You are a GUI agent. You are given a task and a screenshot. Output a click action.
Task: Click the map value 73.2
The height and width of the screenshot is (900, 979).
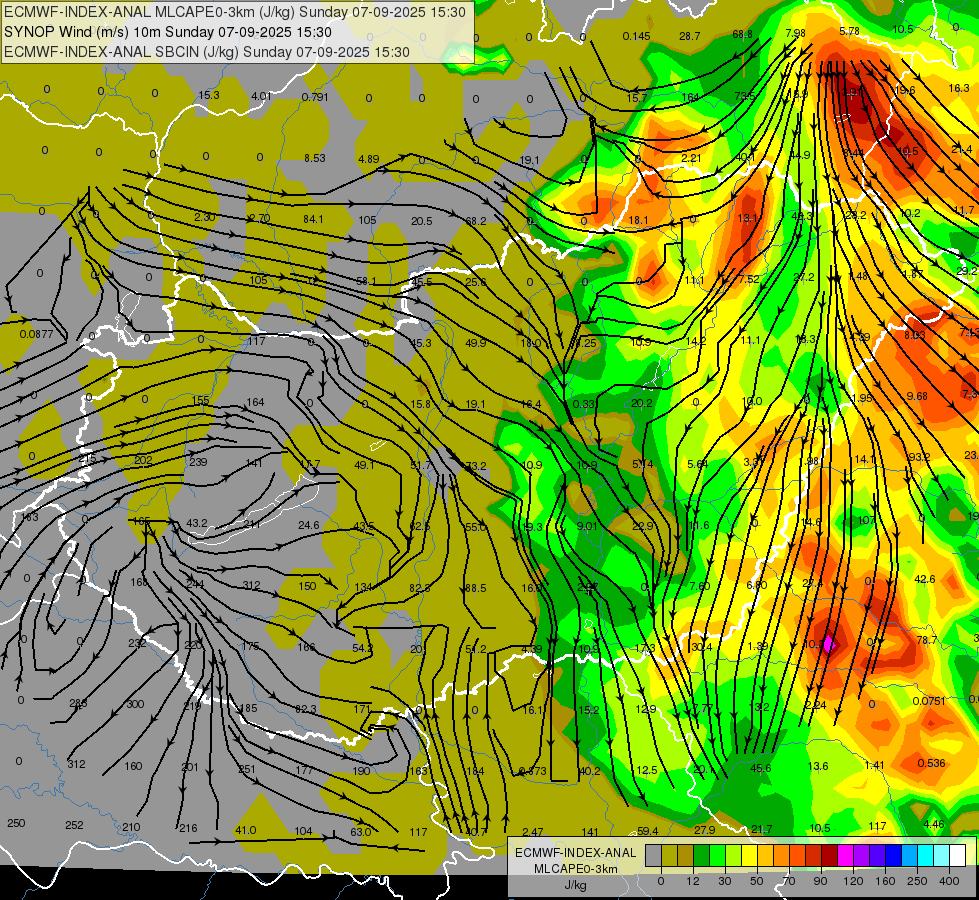tap(476, 466)
